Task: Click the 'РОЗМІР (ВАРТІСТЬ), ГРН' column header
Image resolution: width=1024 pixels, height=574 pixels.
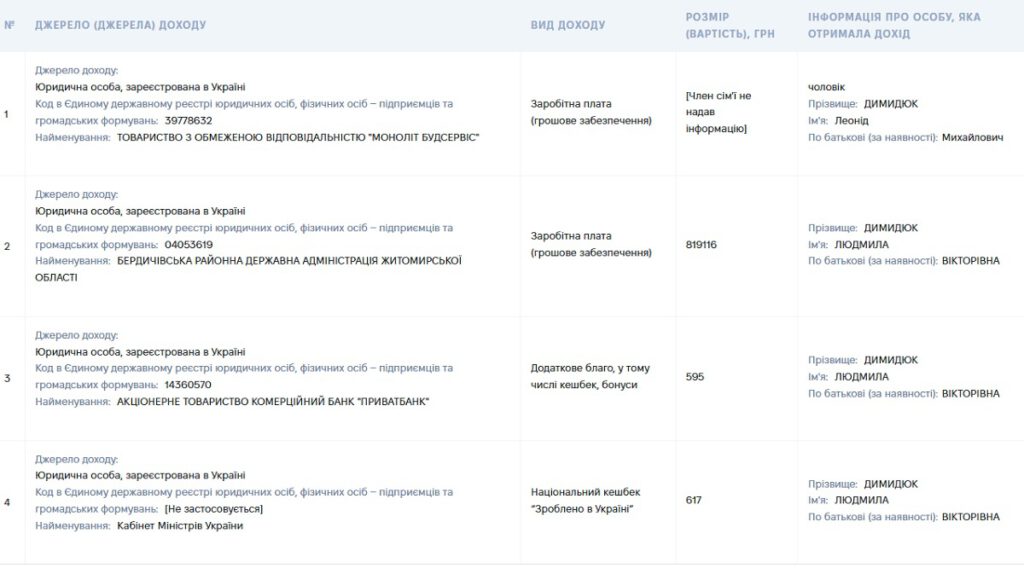Action: coord(729,25)
